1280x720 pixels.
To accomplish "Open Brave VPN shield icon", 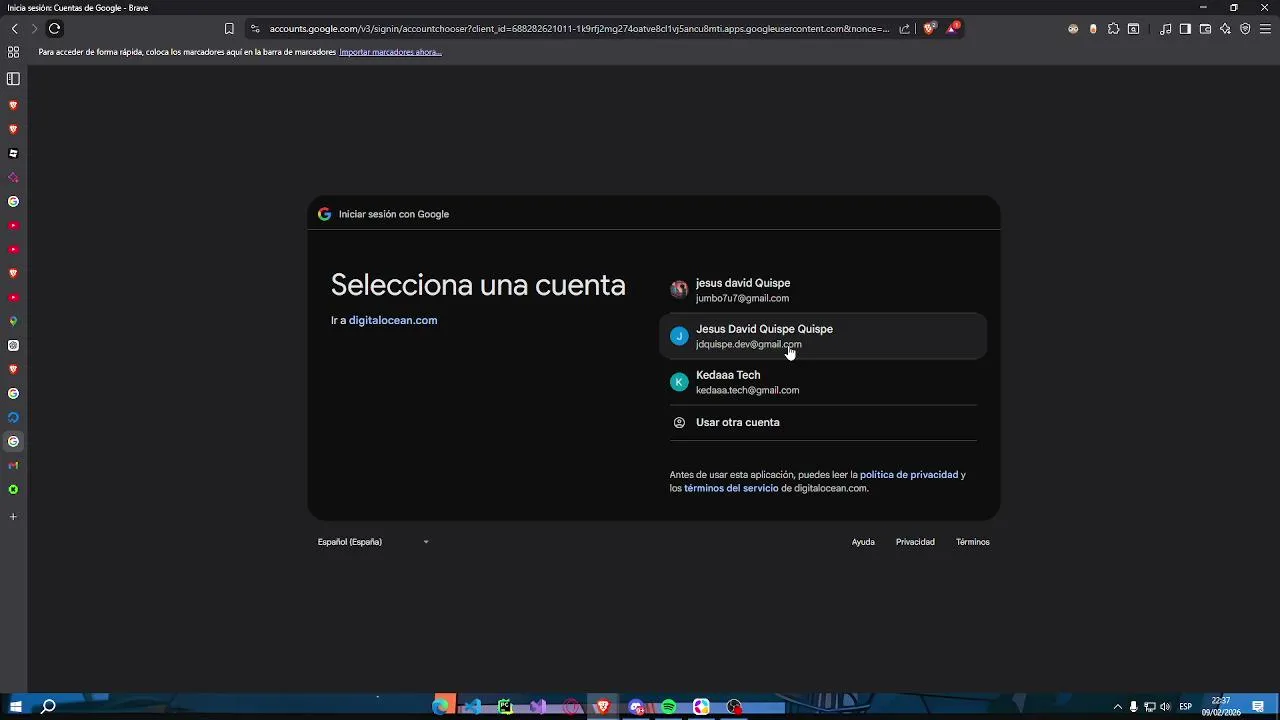I will pos(1245,29).
